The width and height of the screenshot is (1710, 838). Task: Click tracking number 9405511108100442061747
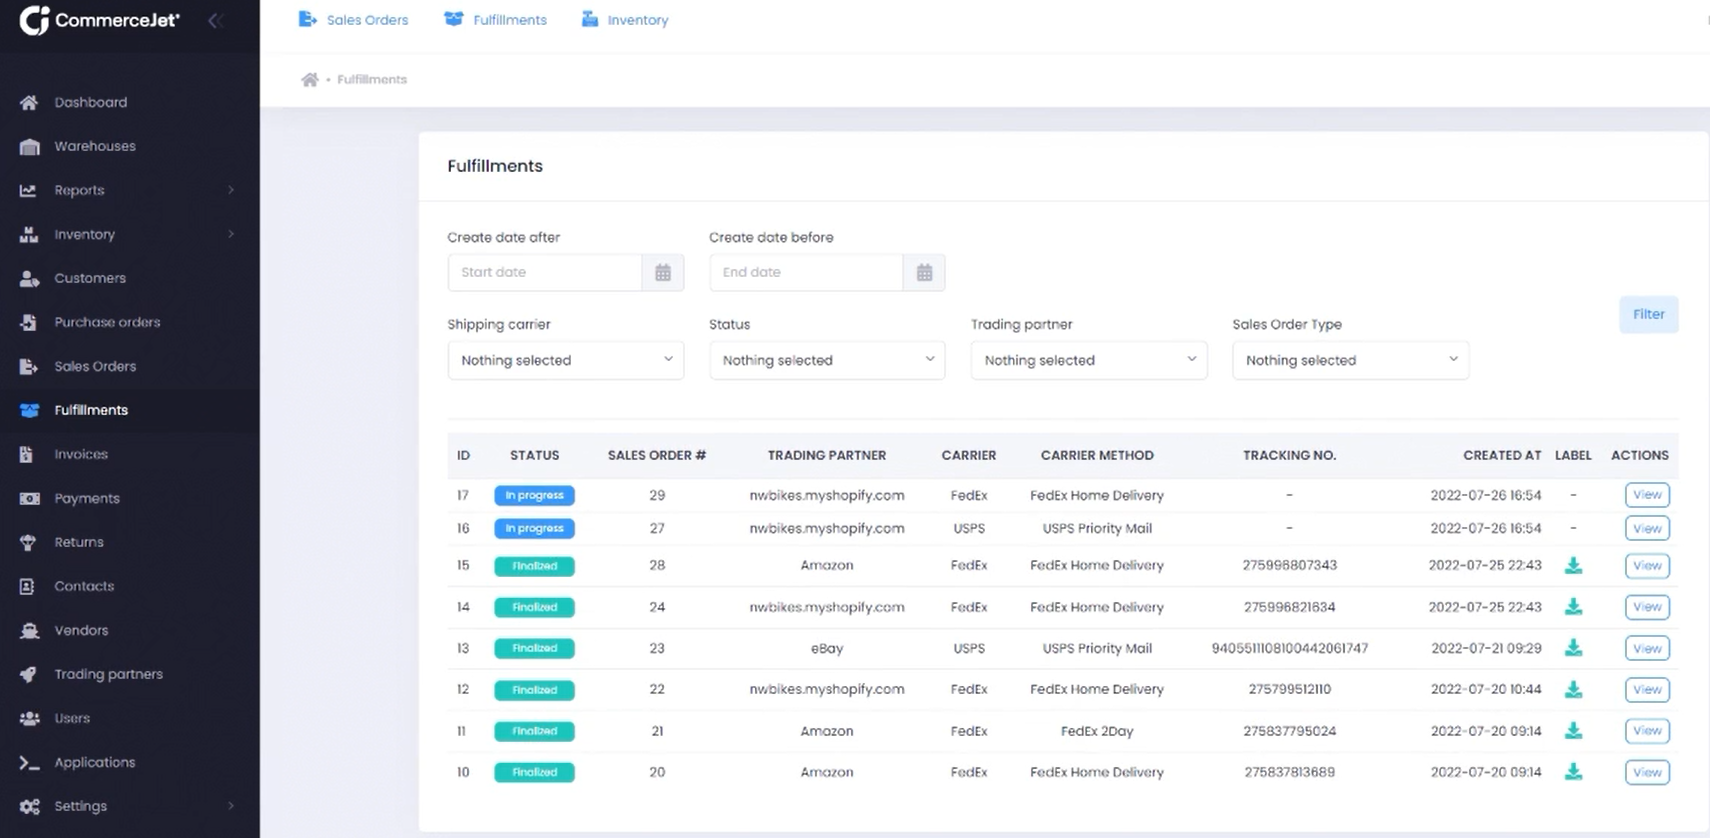point(1290,648)
